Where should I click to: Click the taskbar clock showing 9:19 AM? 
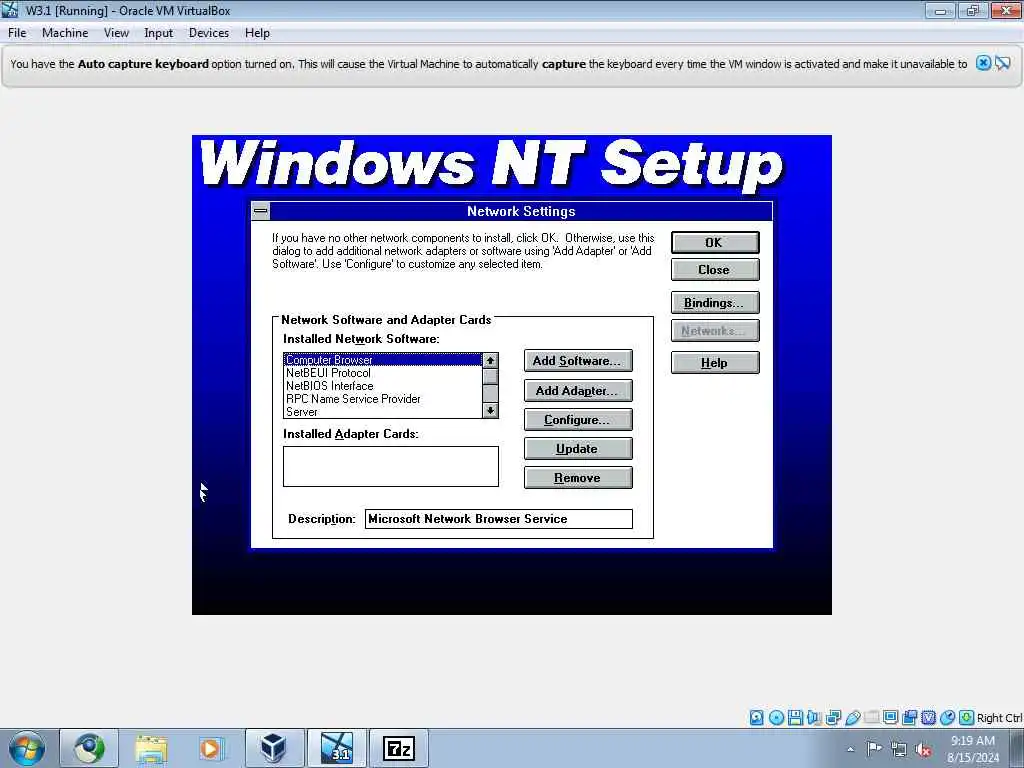pos(972,748)
